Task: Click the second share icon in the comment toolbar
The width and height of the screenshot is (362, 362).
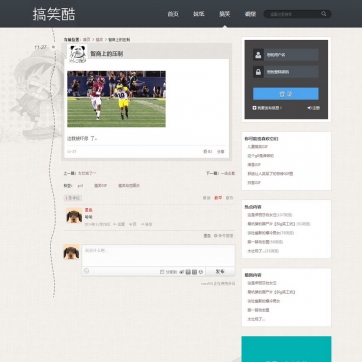Action: tap(188, 272)
